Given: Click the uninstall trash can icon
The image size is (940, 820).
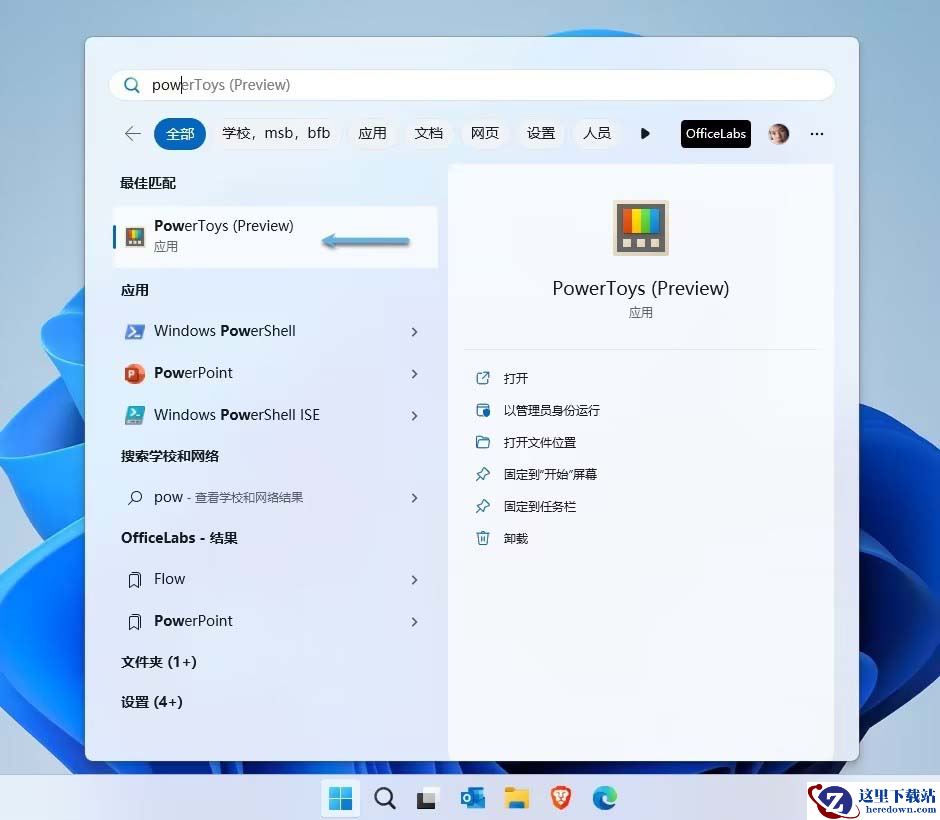Looking at the screenshot, I should pos(483,538).
